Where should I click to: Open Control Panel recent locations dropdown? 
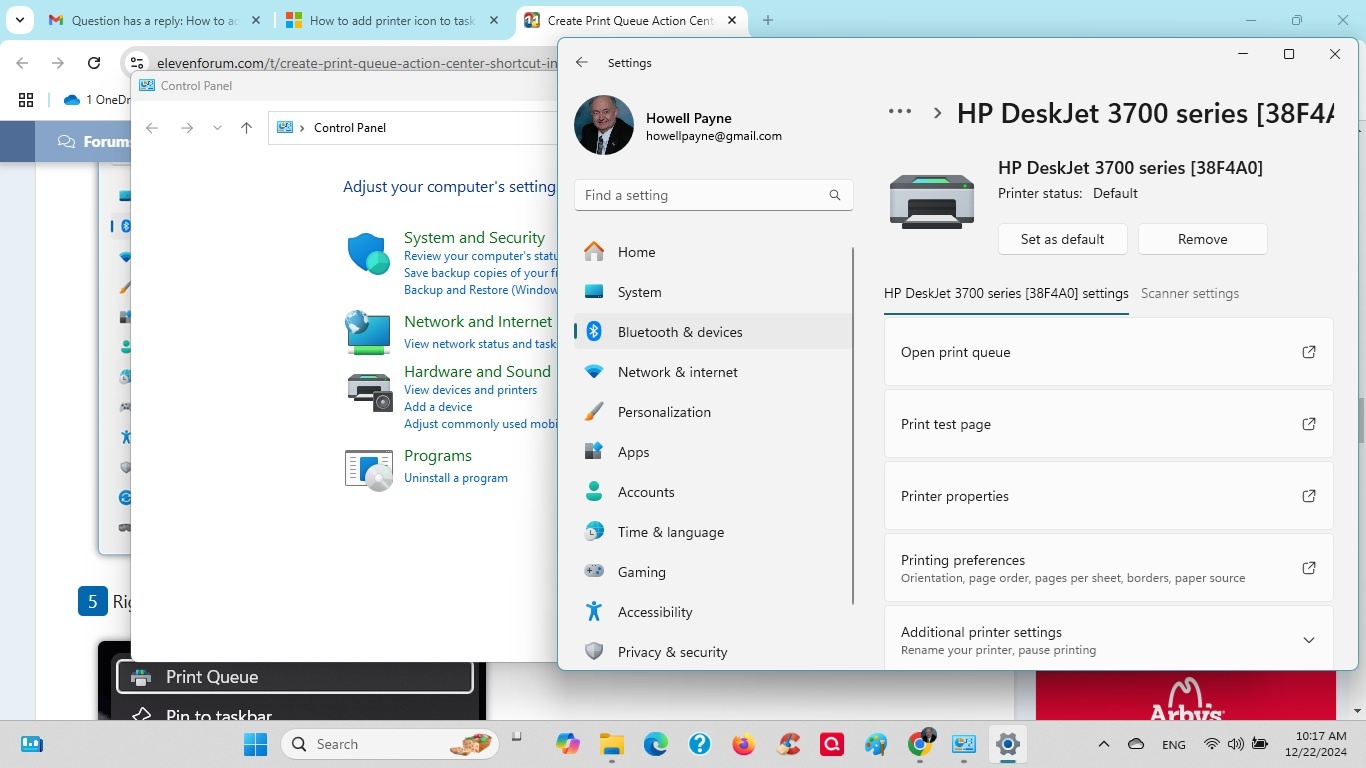217,128
